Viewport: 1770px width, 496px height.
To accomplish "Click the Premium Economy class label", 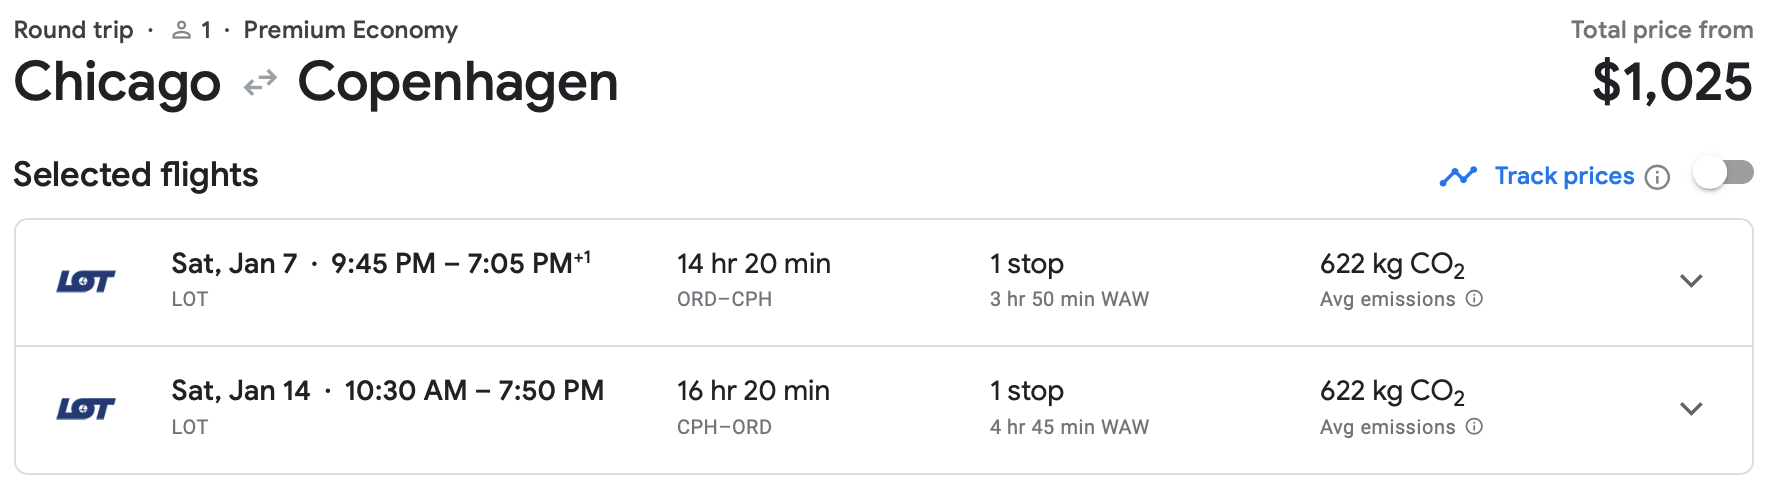I will (351, 30).
